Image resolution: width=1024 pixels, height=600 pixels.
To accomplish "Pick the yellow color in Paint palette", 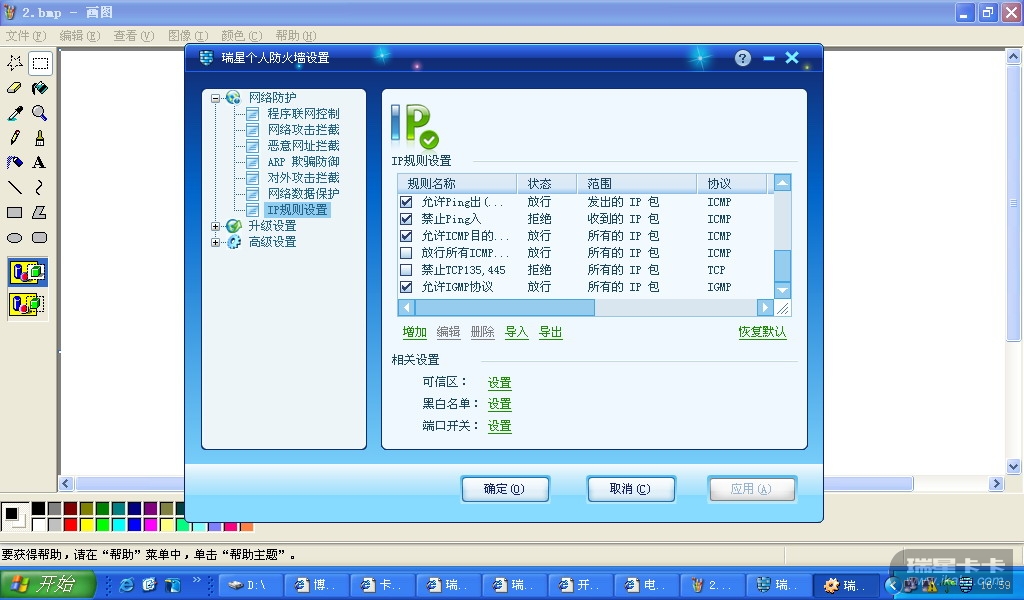I will [x=87, y=524].
